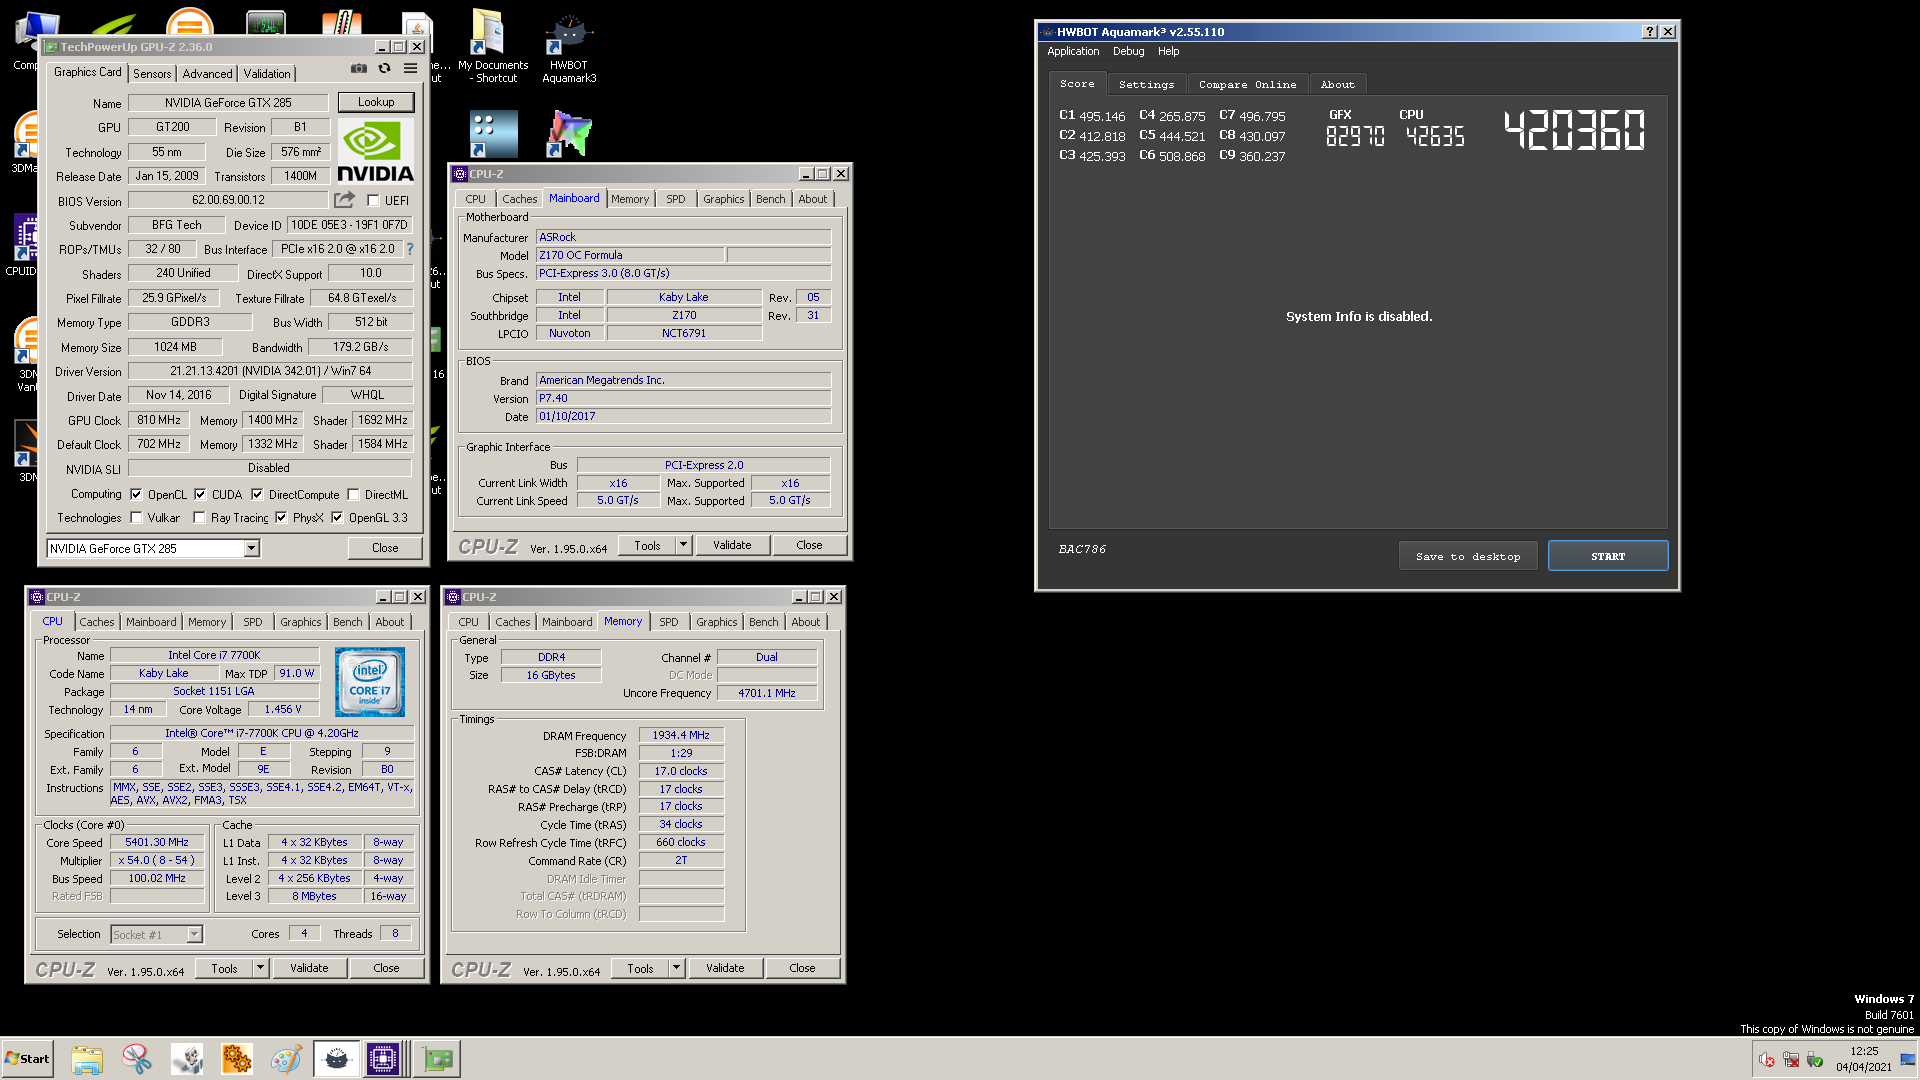Open the Compare Online tab in Aquamark

1247,85
